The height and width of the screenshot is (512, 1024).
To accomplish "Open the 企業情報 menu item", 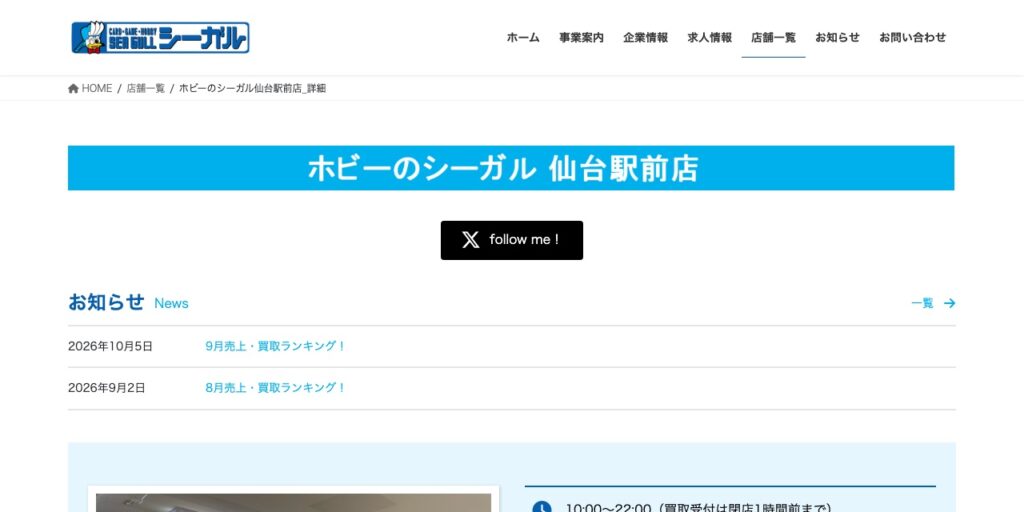I will click(645, 37).
